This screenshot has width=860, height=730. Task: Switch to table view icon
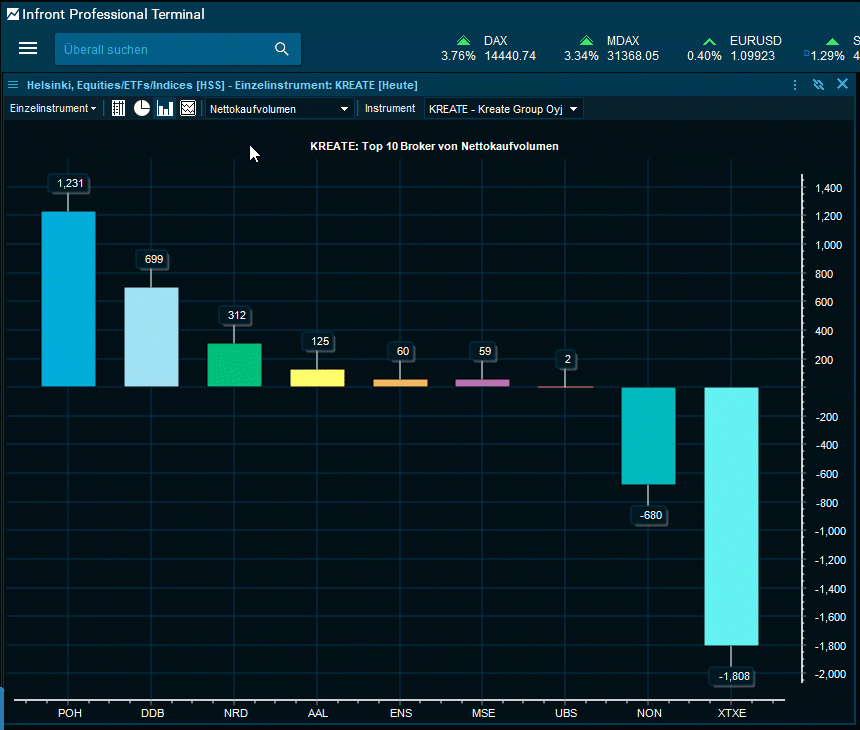click(x=118, y=108)
